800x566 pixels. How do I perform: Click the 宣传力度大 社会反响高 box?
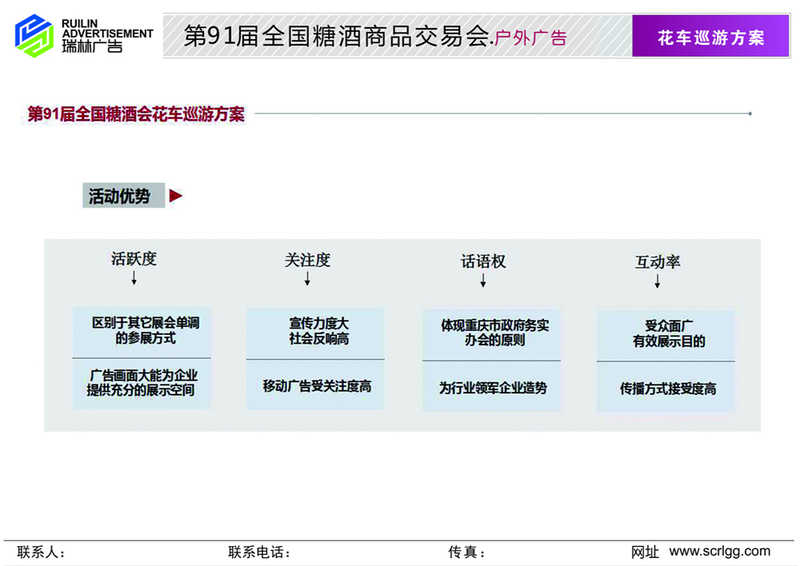pyautogui.click(x=316, y=332)
